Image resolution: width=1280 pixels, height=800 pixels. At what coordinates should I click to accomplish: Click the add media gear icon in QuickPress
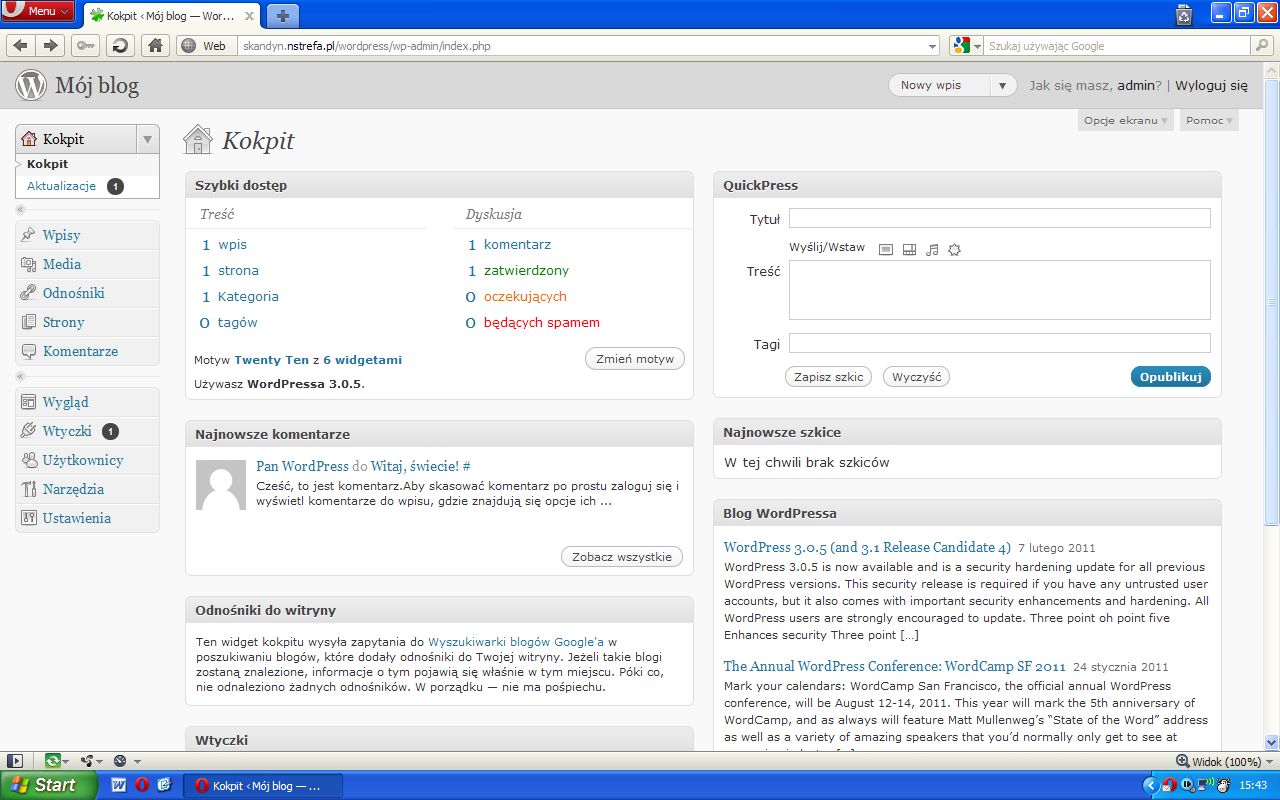click(954, 250)
